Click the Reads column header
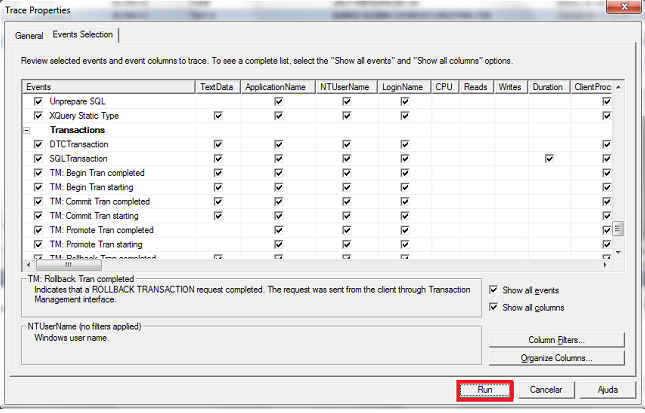Image resolution: width=645 pixels, height=413 pixels. click(x=477, y=87)
